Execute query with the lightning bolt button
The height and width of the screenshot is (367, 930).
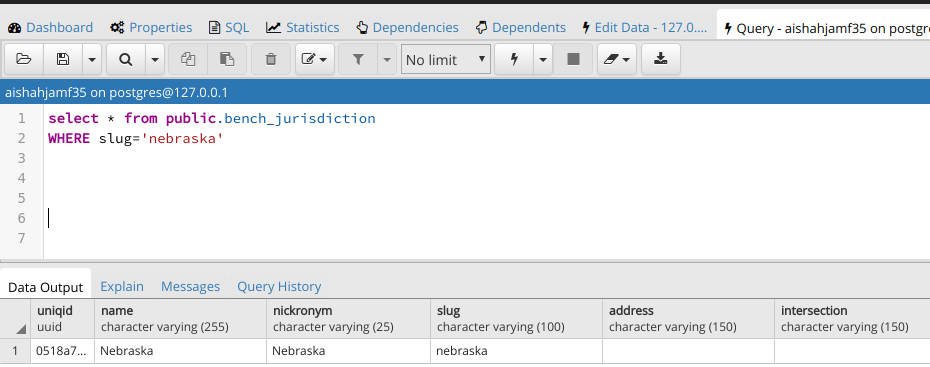tap(514, 59)
